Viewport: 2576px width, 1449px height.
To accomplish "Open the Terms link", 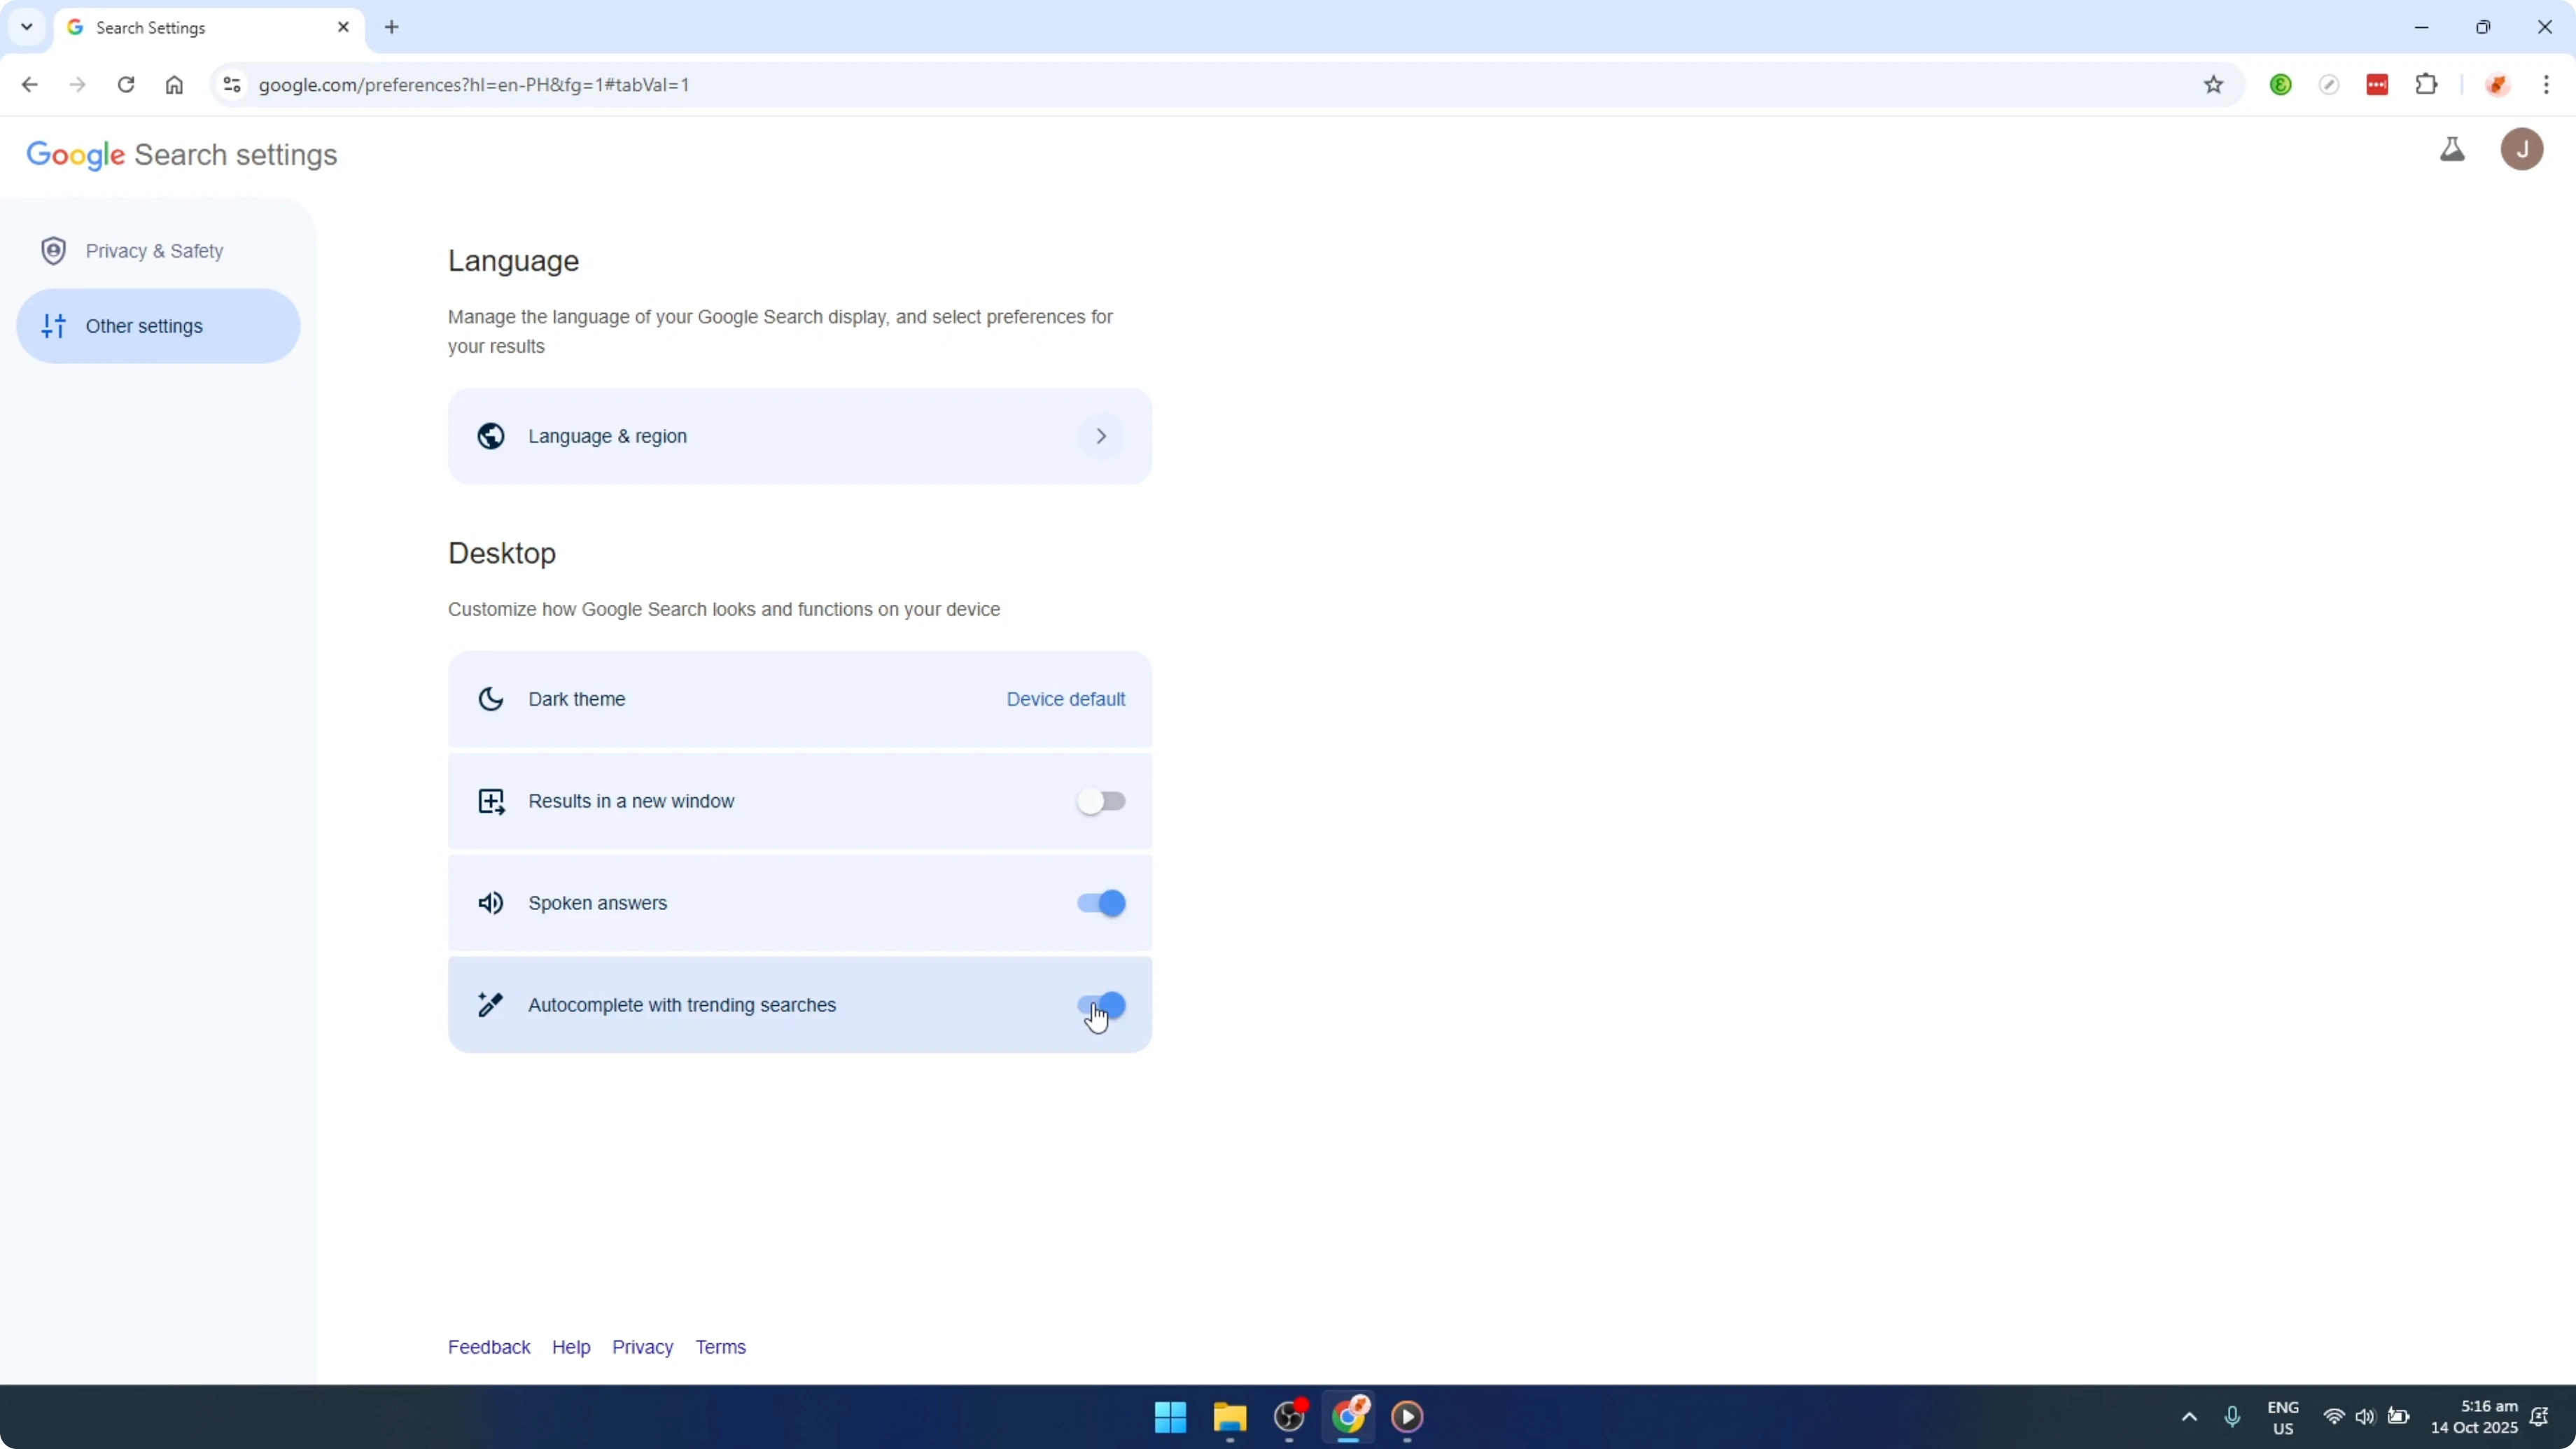I will pos(721,1347).
